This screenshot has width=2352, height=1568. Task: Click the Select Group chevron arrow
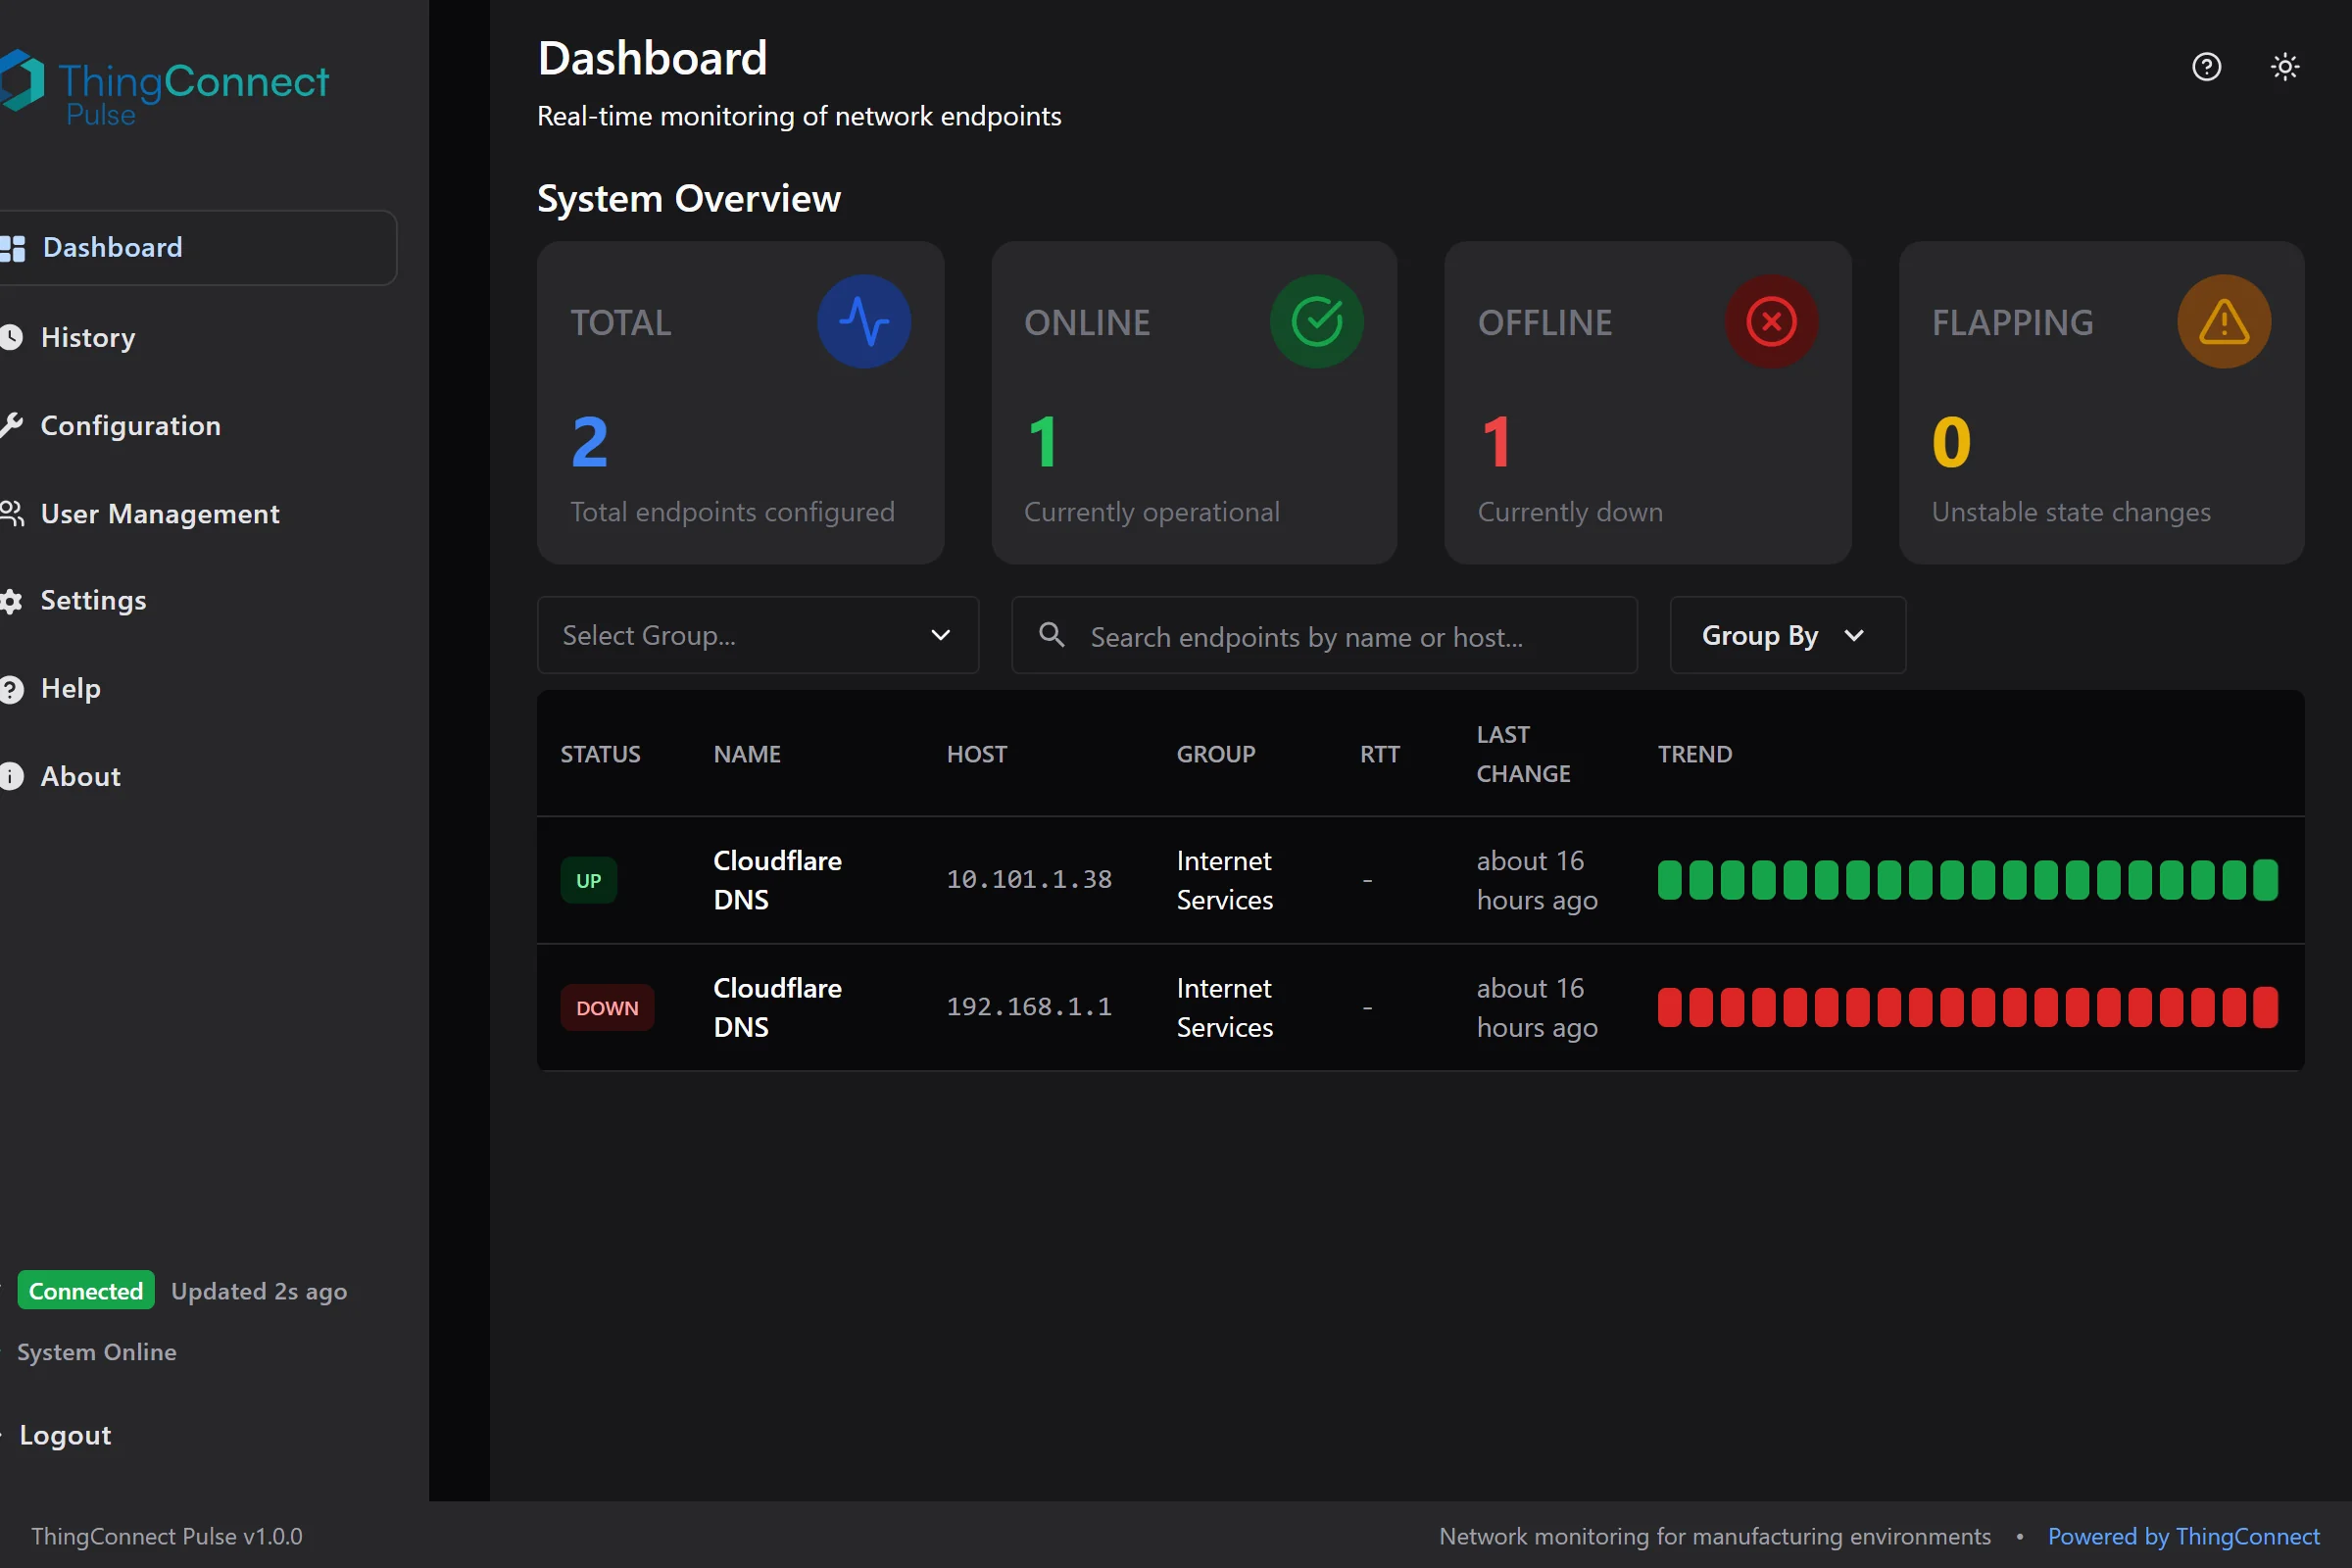pos(941,635)
